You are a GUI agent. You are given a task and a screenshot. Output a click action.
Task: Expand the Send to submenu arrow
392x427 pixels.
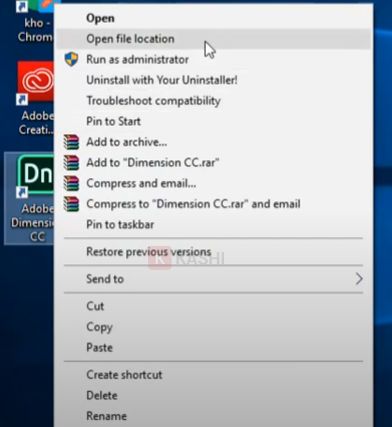[x=359, y=279]
